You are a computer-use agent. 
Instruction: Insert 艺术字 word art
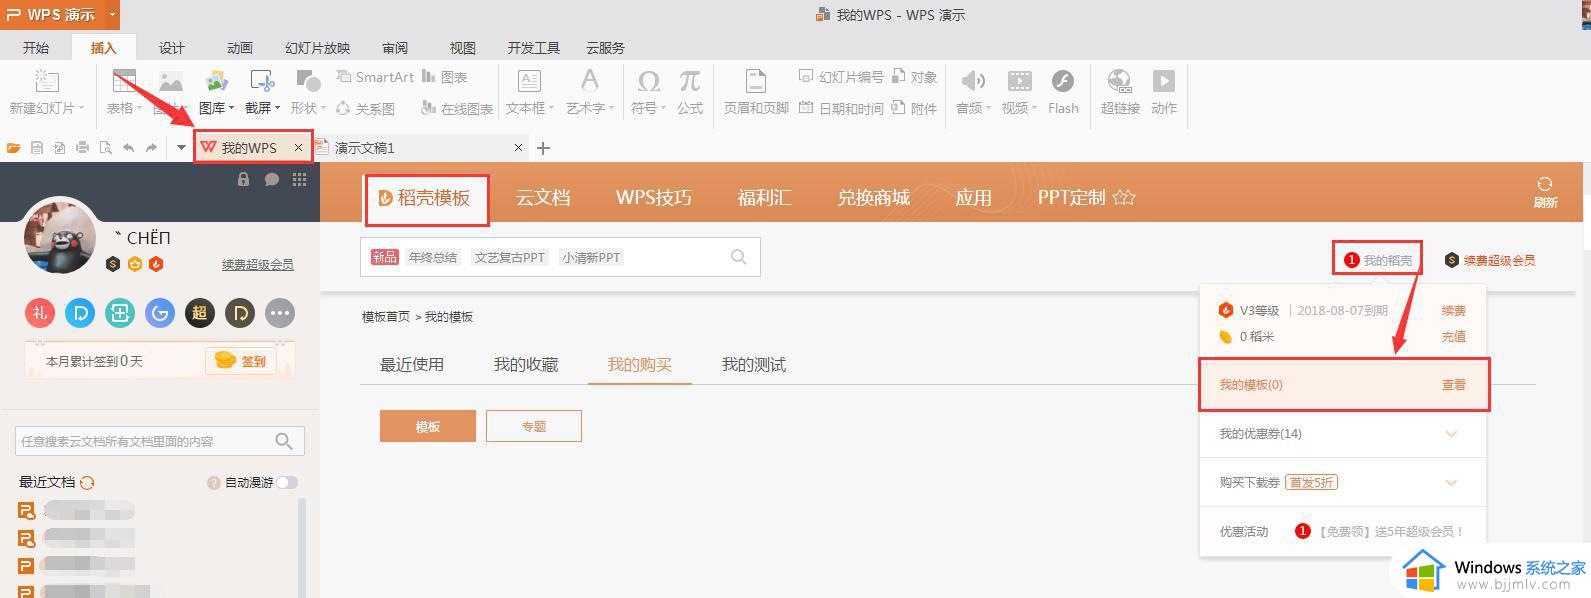[590, 92]
